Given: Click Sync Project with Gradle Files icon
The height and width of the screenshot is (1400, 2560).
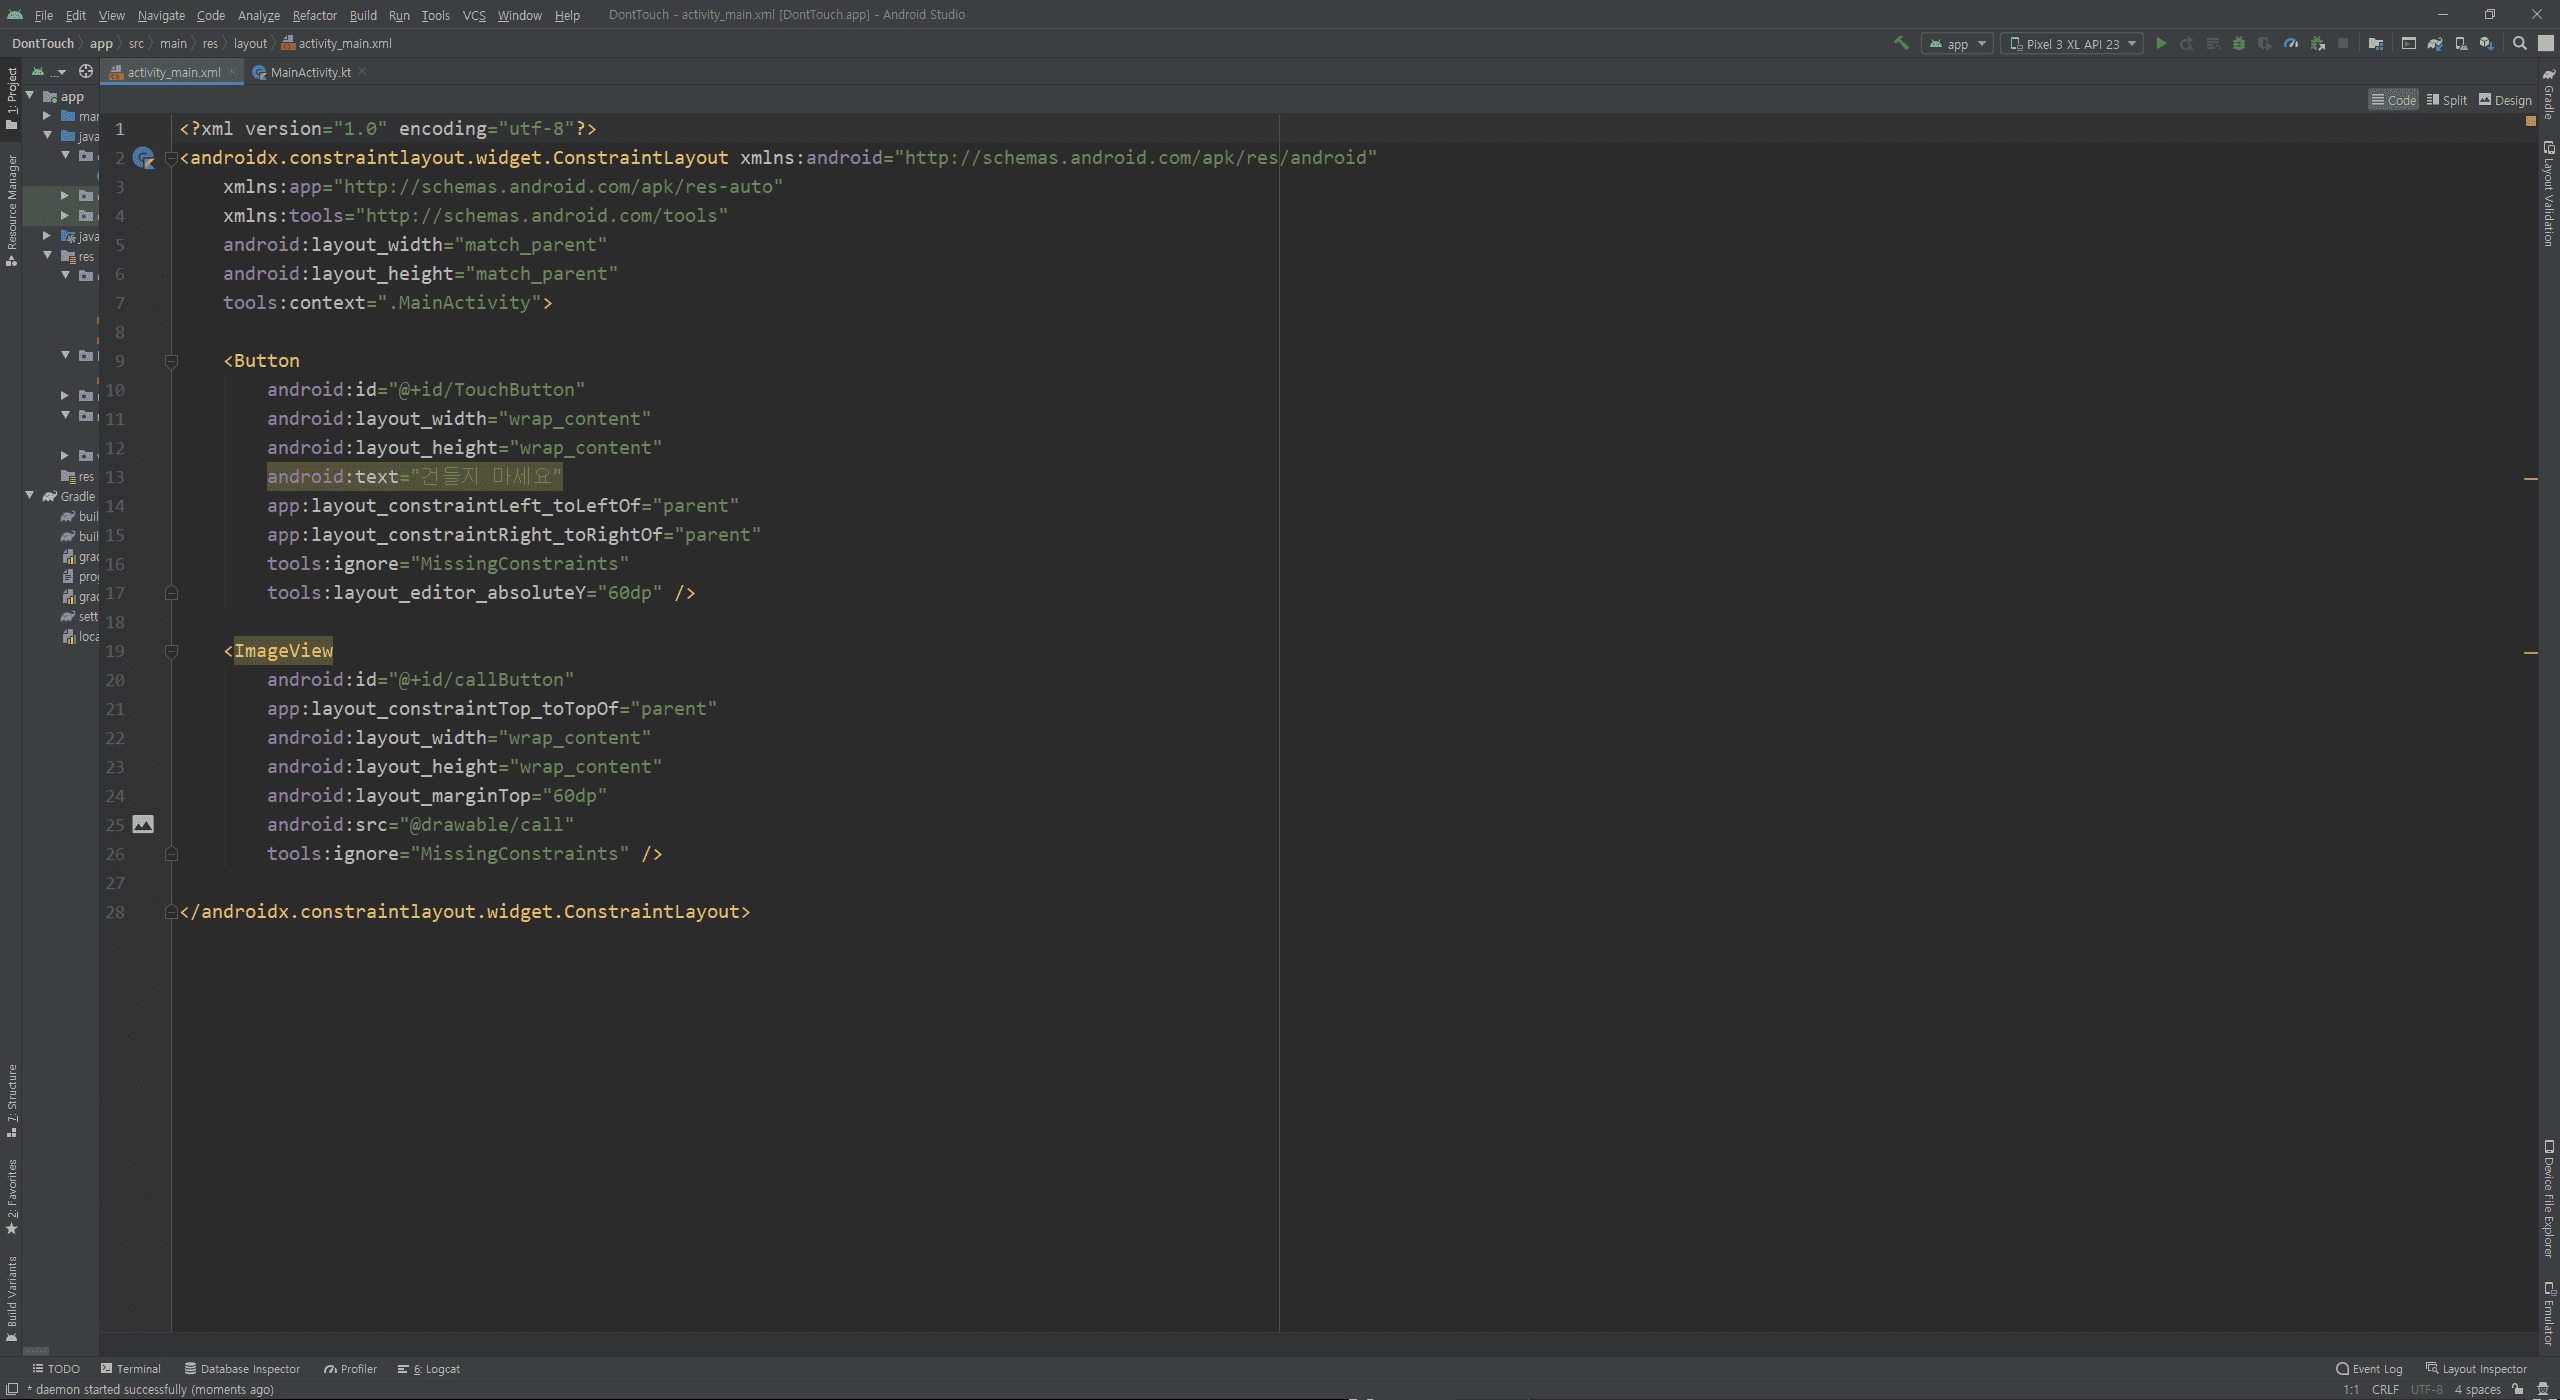Looking at the screenshot, I should click(2435, 44).
